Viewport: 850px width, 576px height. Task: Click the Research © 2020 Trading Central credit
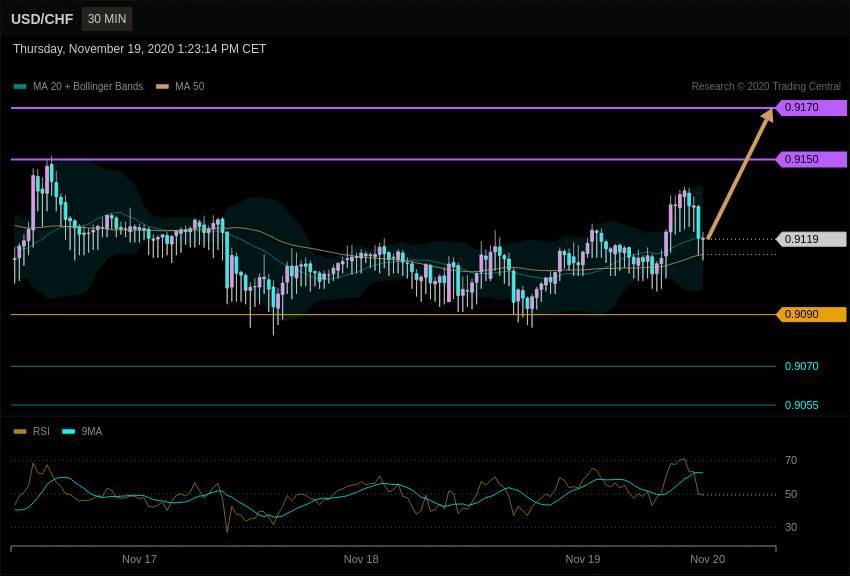(766, 86)
